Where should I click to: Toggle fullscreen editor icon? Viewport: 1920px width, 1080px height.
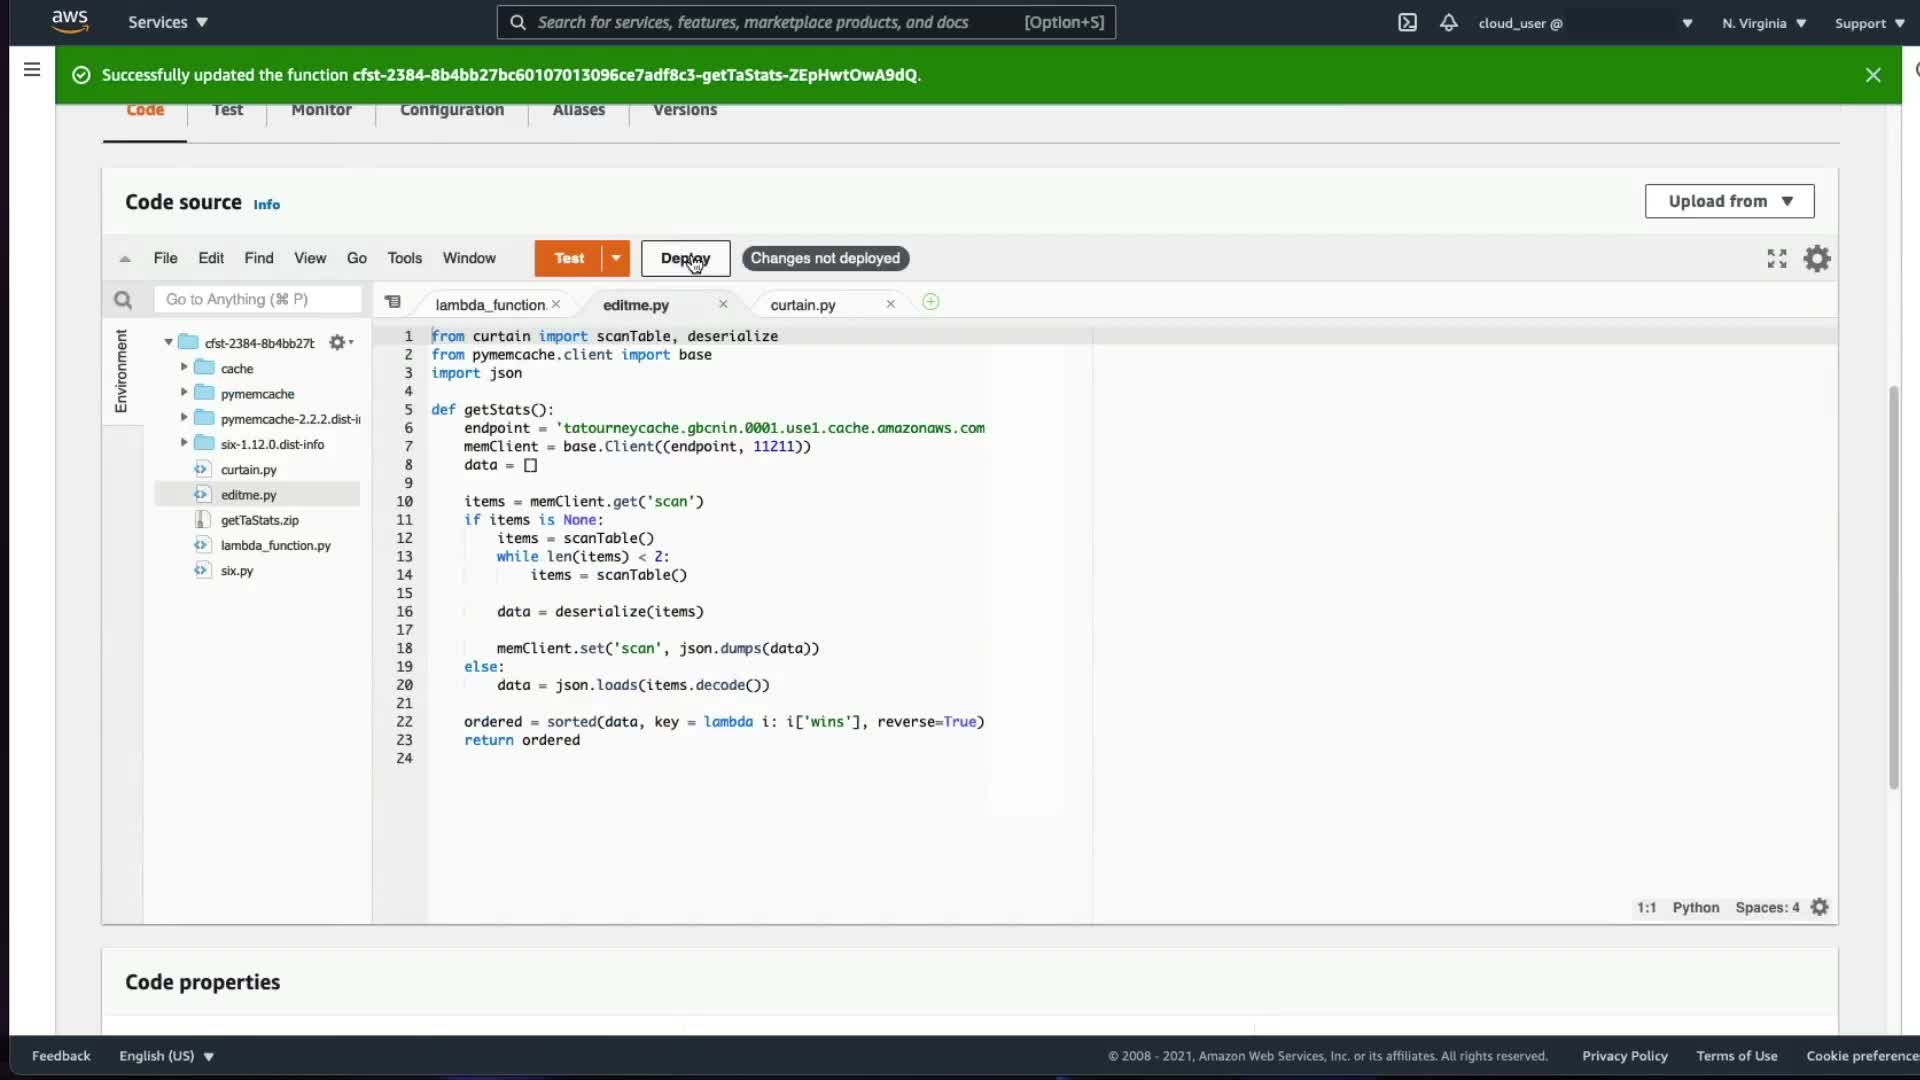pyautogui.click(x=1776, y=259)
